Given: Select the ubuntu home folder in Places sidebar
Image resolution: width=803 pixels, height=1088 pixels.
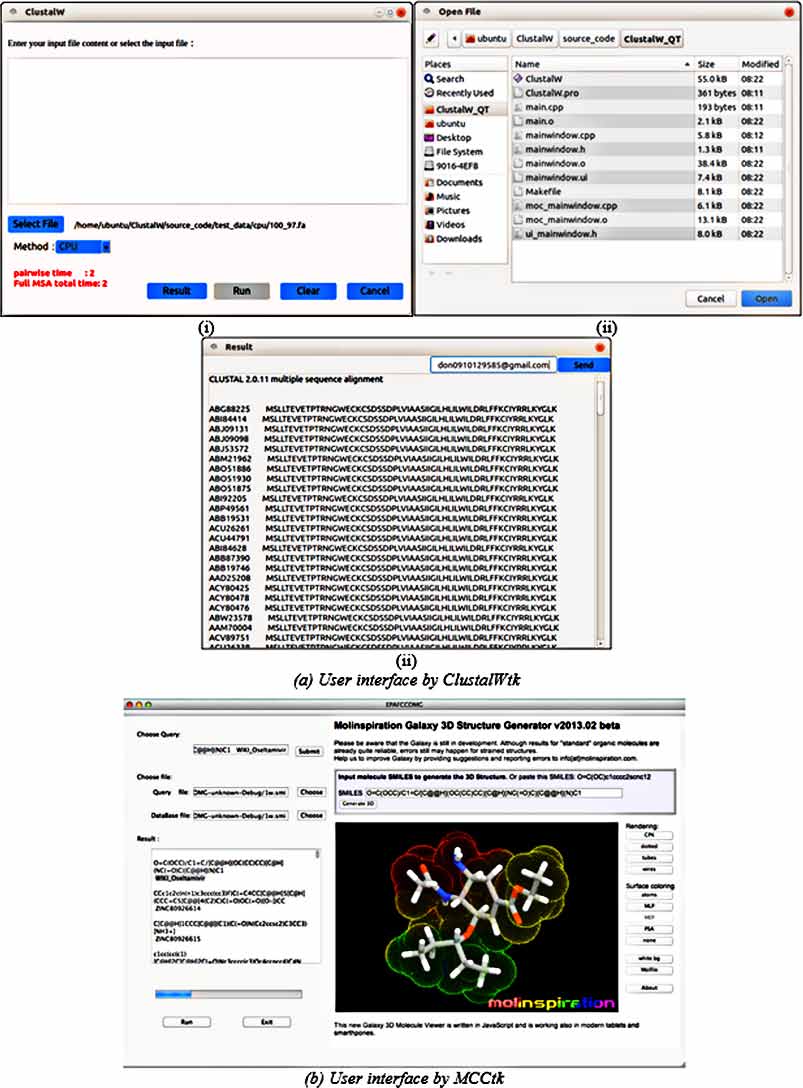Looking at the screenshot, I should [x=445, y=124].
